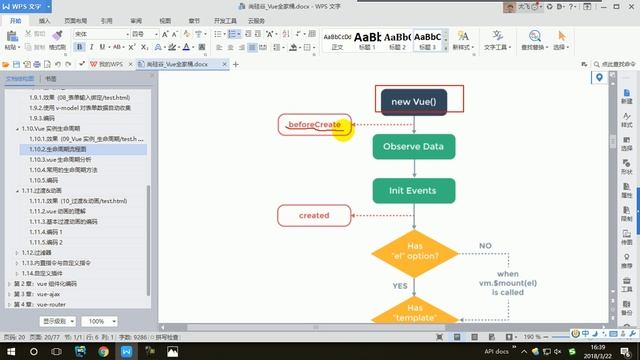
Task: Collapse the 1.10 Vue lifecycle section
Action: (18, 129)
